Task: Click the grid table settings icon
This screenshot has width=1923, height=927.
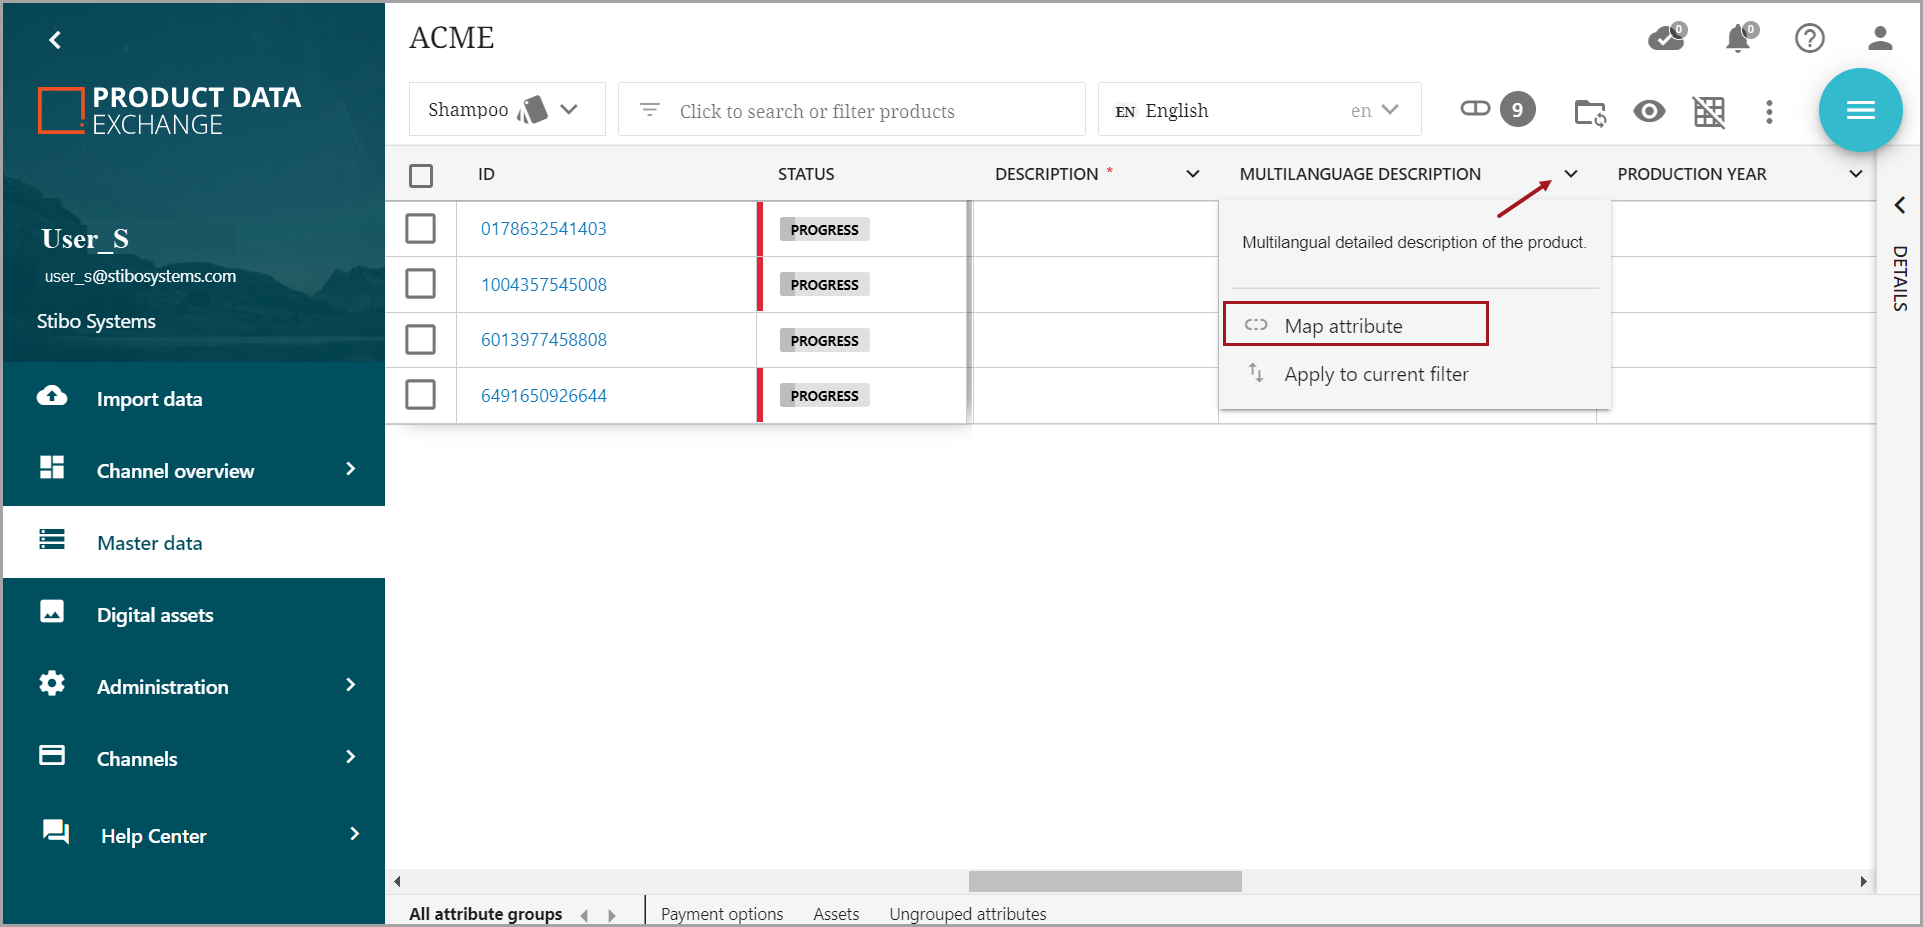Action: [1709, 111]
